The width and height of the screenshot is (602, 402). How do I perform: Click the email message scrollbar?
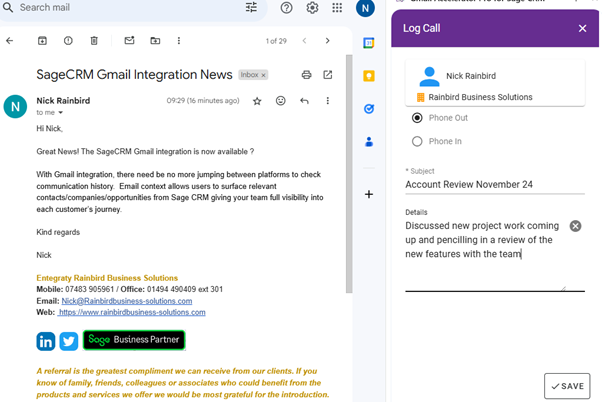pos(349,174)
